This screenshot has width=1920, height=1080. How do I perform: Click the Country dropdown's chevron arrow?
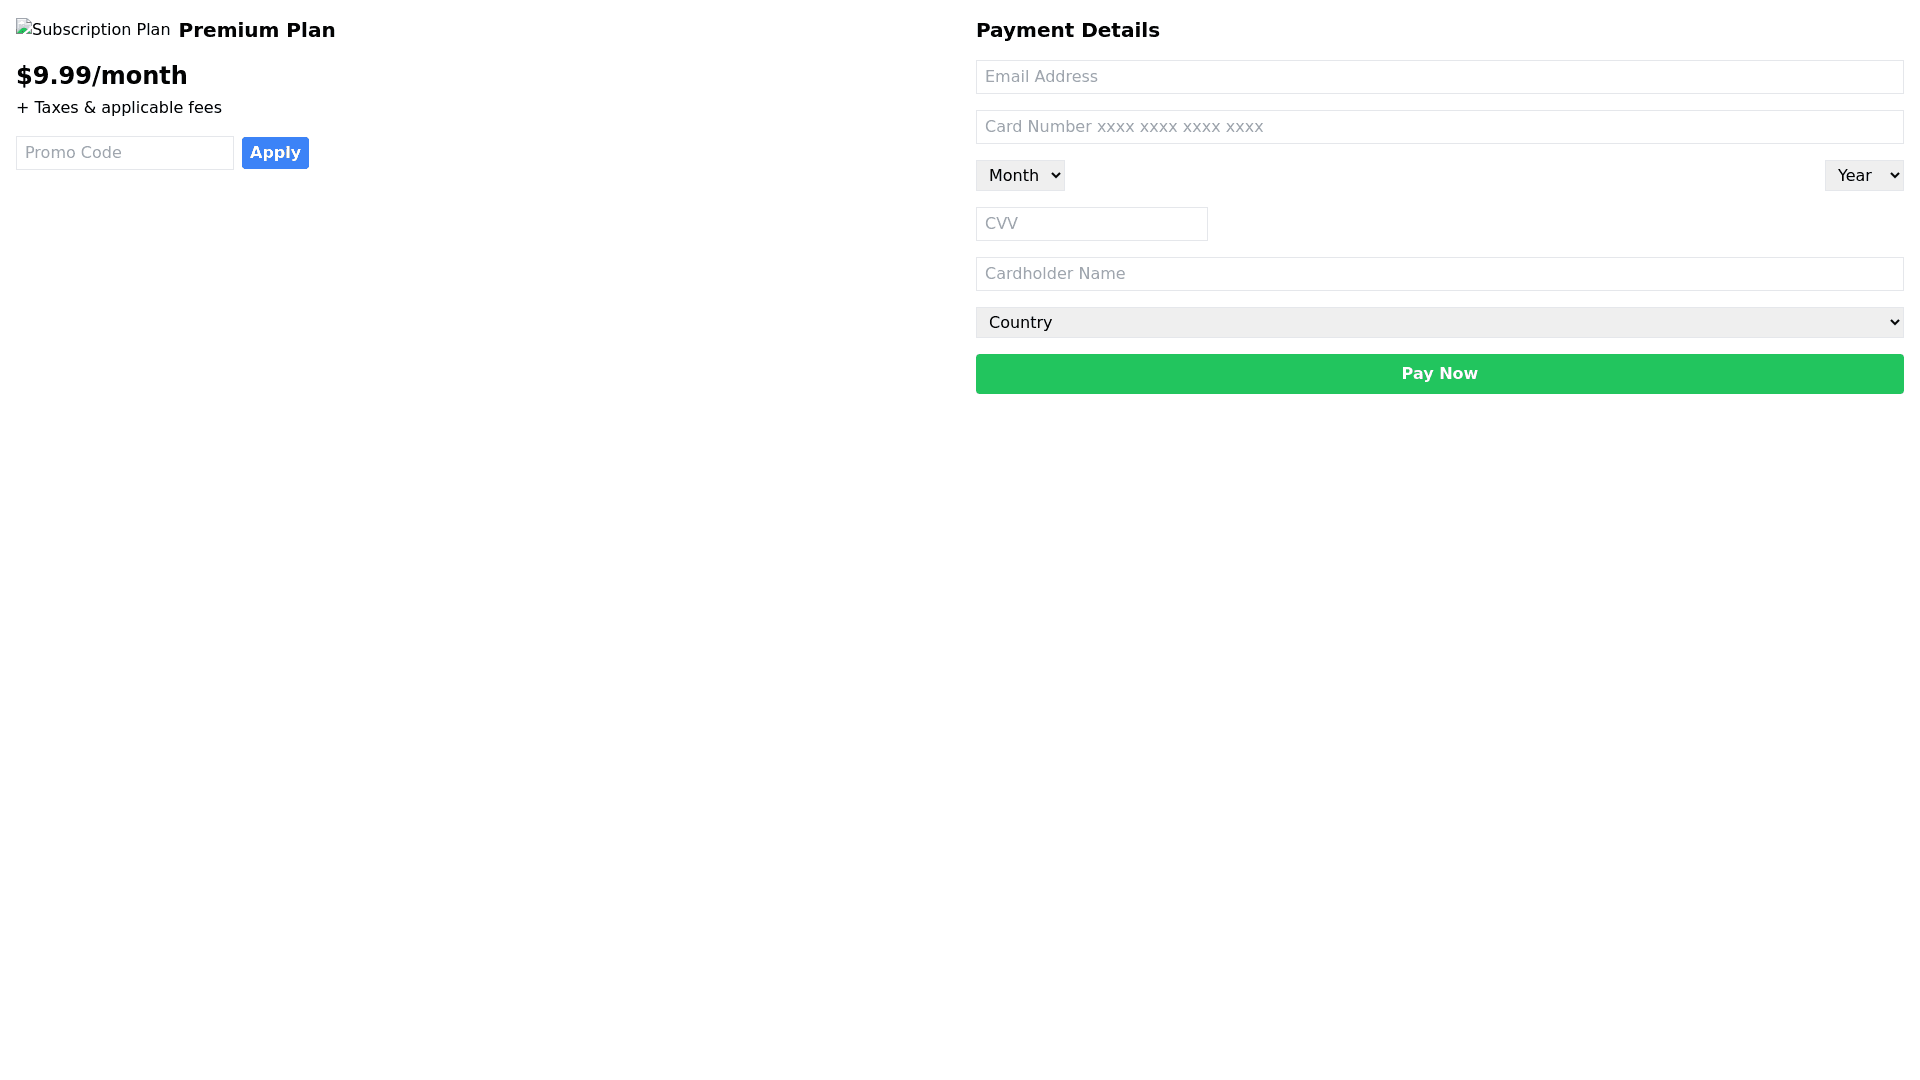1894,323
